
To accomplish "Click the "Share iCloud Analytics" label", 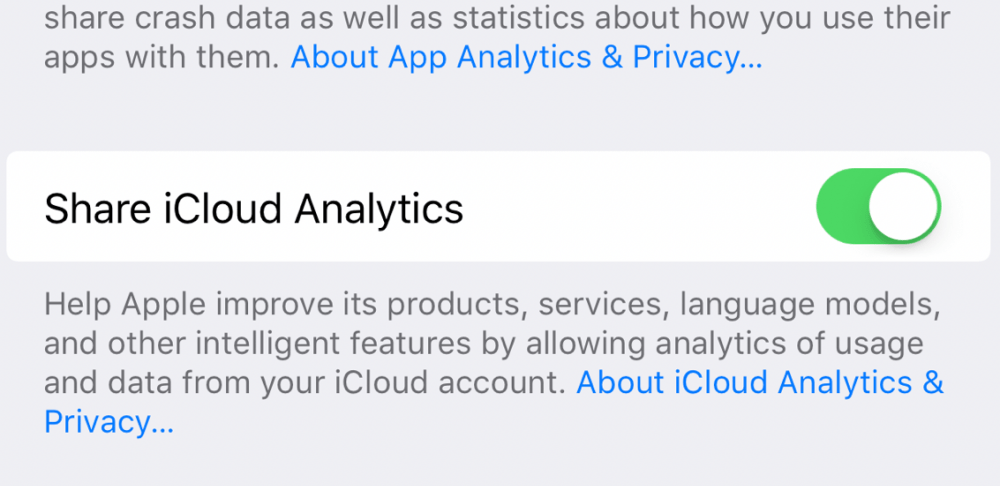I will click(254, 209).
